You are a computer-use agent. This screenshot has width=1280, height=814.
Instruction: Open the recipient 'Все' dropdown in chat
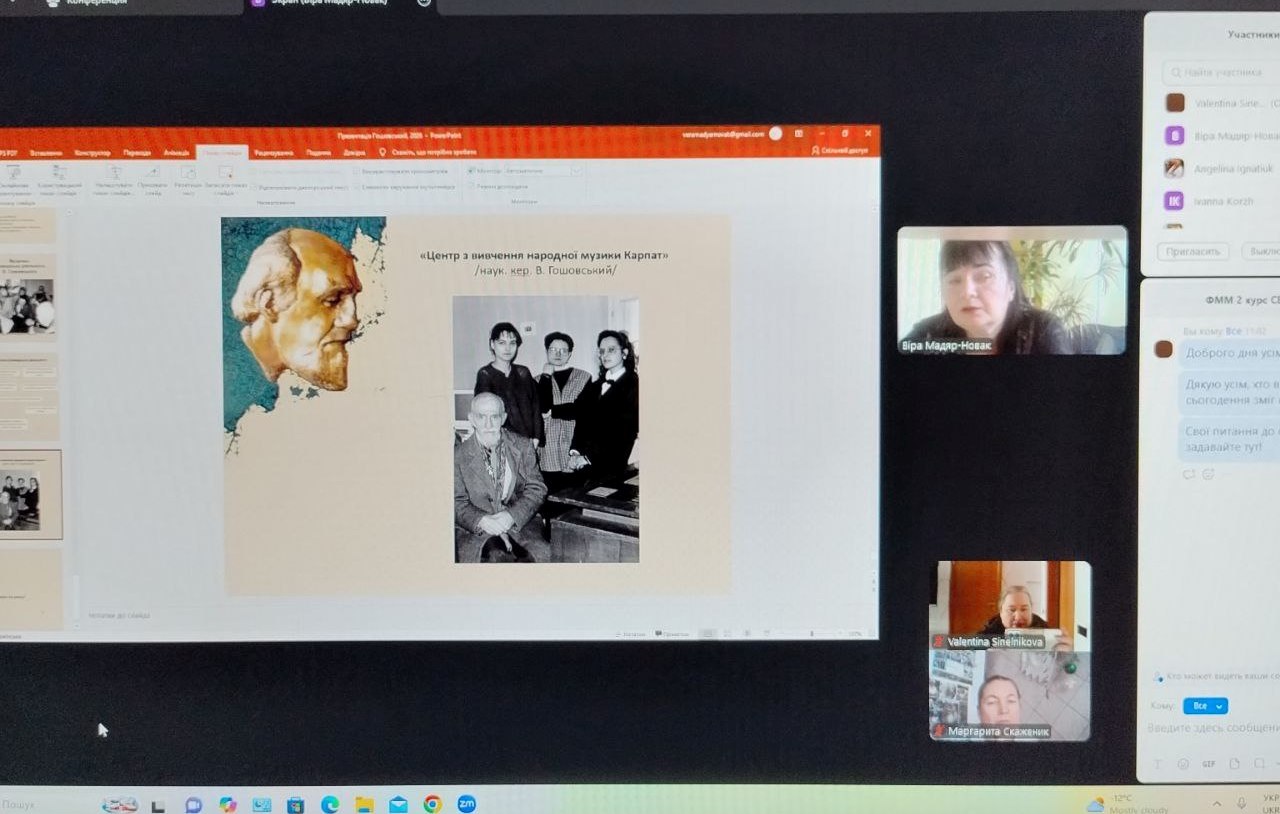point(1205,706)
